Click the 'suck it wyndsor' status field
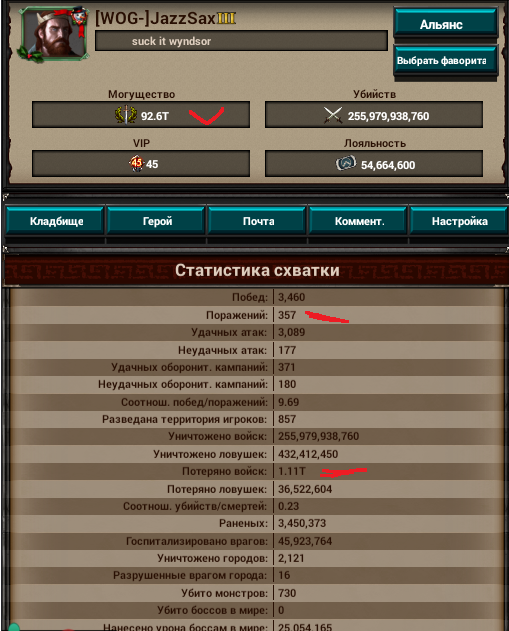The image size is (509, 631). [x=241, y=41]
